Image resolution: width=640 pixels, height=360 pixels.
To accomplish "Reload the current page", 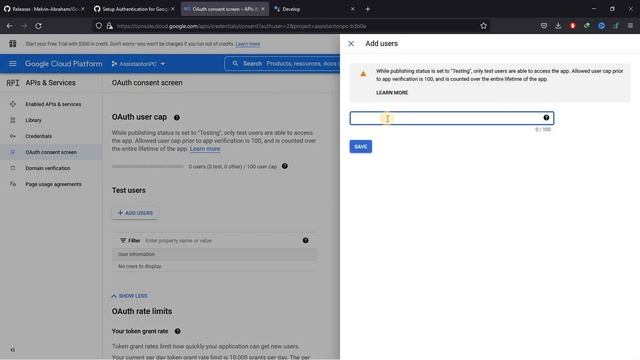I will 38,26.
